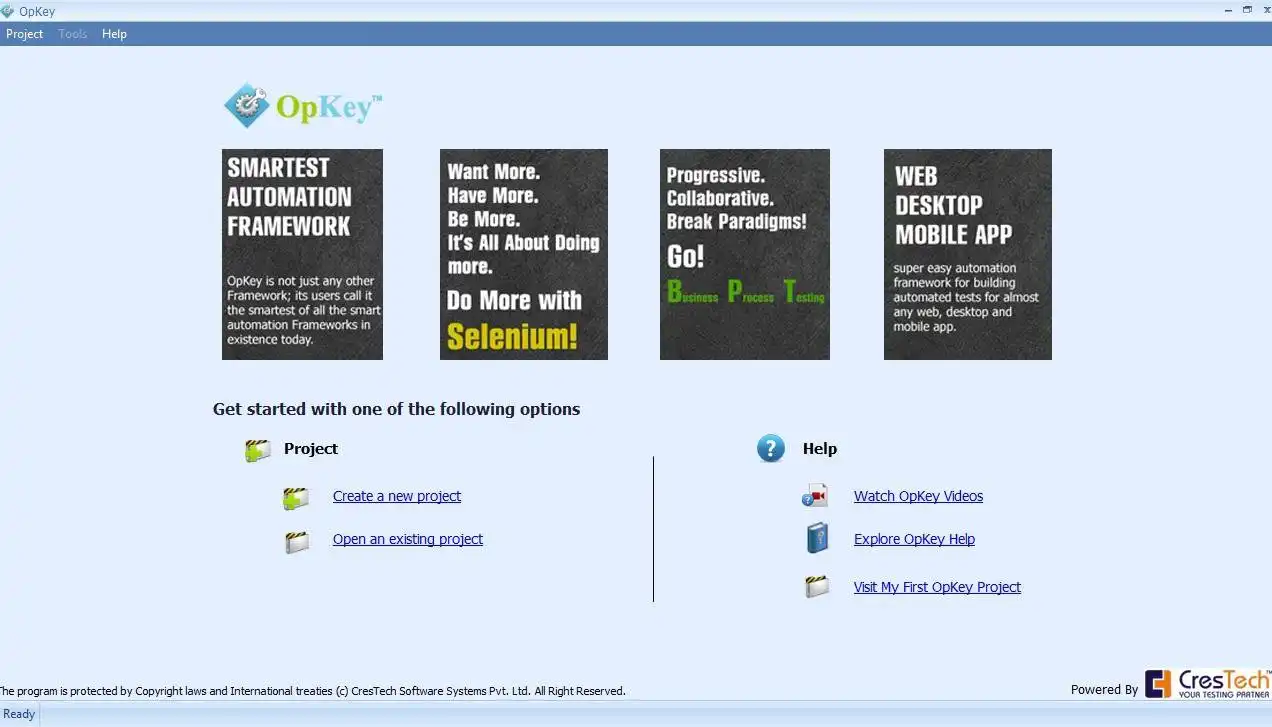Open the Tools menu
The image size is (1272, 727).
(72, 34)
